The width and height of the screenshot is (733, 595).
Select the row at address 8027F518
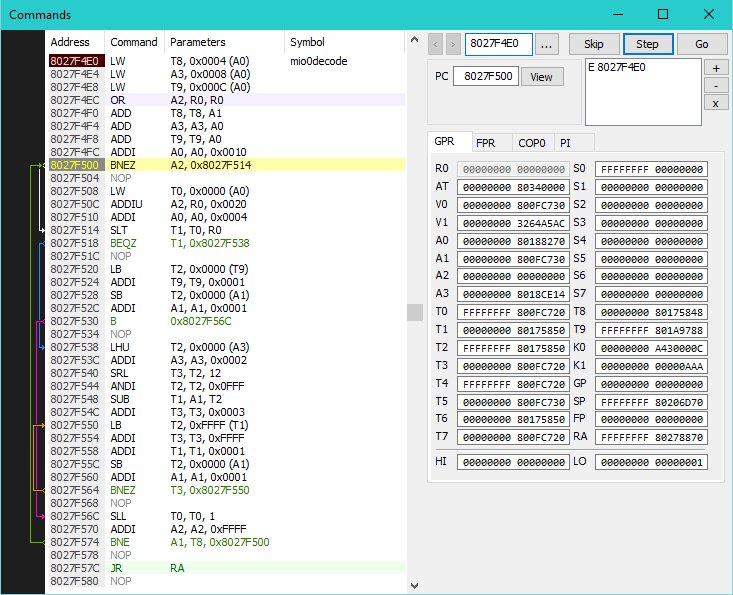pos(227,243)
